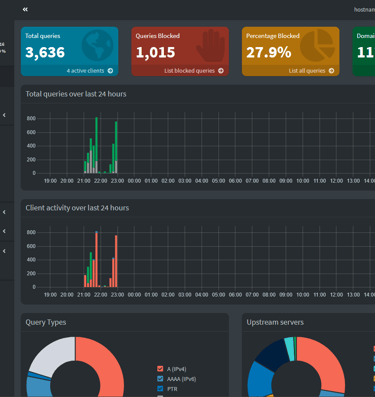375x397 pixels.
Task: Expand sidebar chevron beside the Total queries chart
Action: [x=4, y=115]
